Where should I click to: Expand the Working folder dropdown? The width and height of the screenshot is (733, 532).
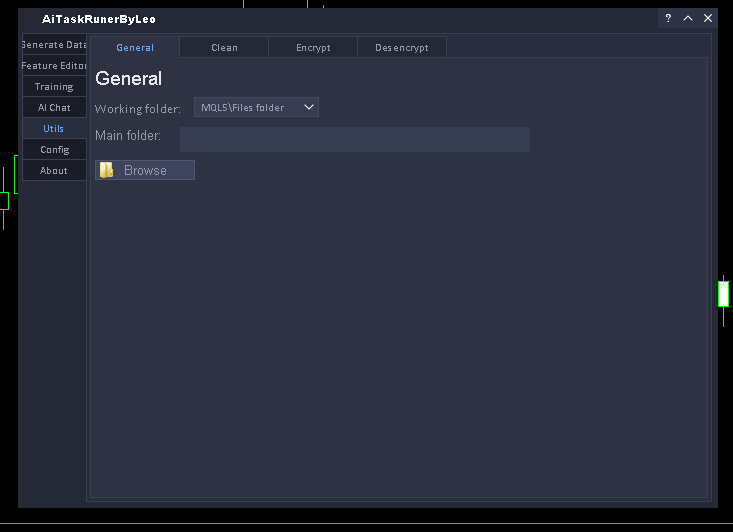[256, 107]
